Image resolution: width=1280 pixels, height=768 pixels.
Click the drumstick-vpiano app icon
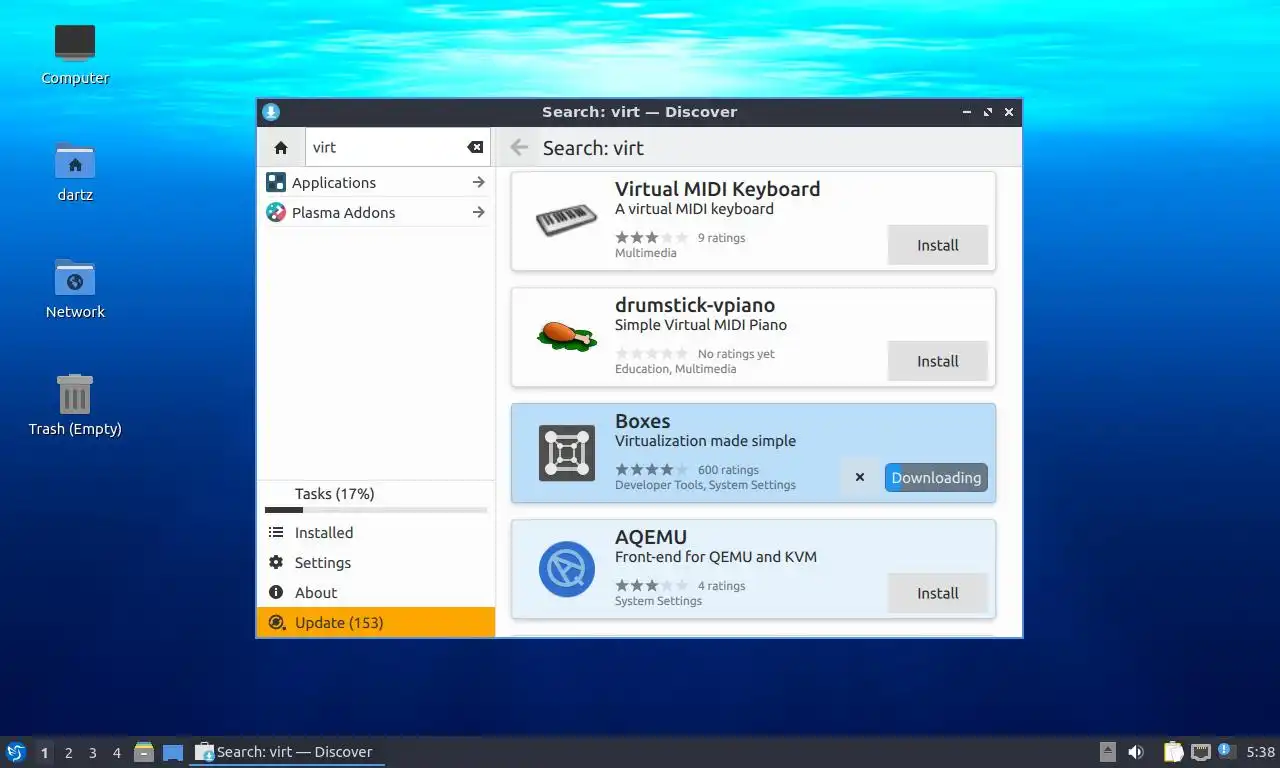tap(566, 336)
